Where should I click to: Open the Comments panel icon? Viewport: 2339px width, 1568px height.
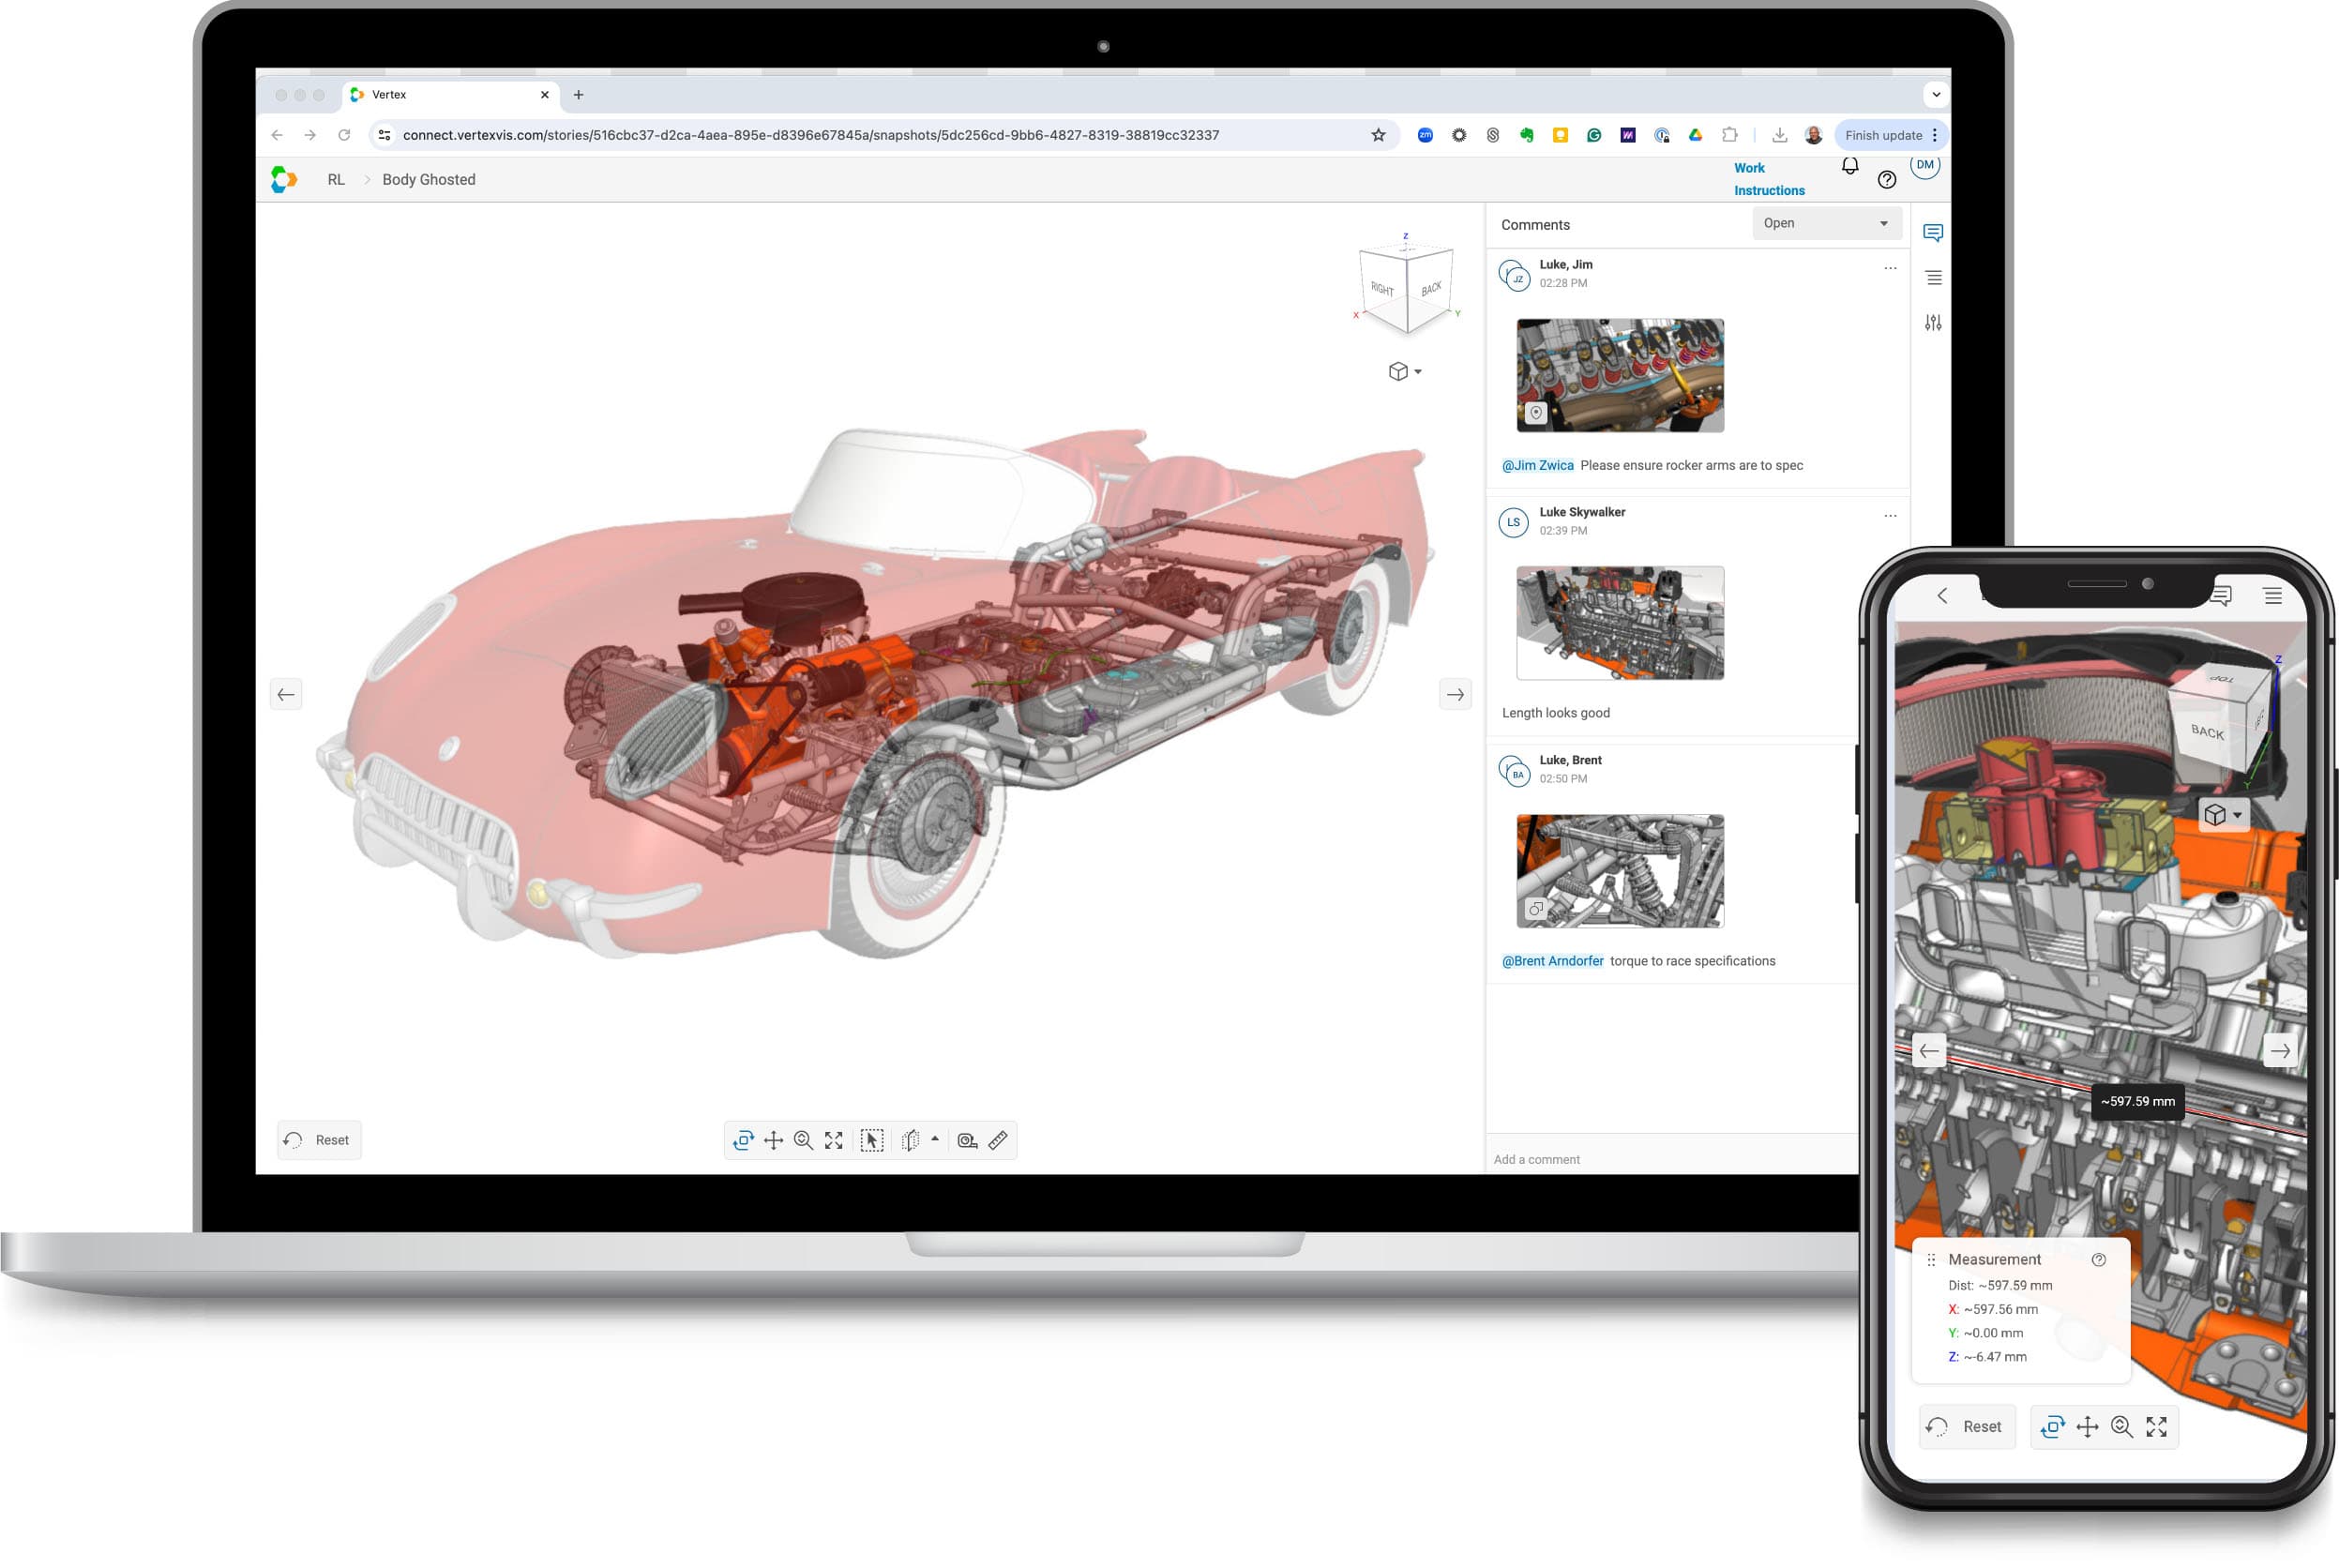pyautogui.click(x=1932, y=233)
